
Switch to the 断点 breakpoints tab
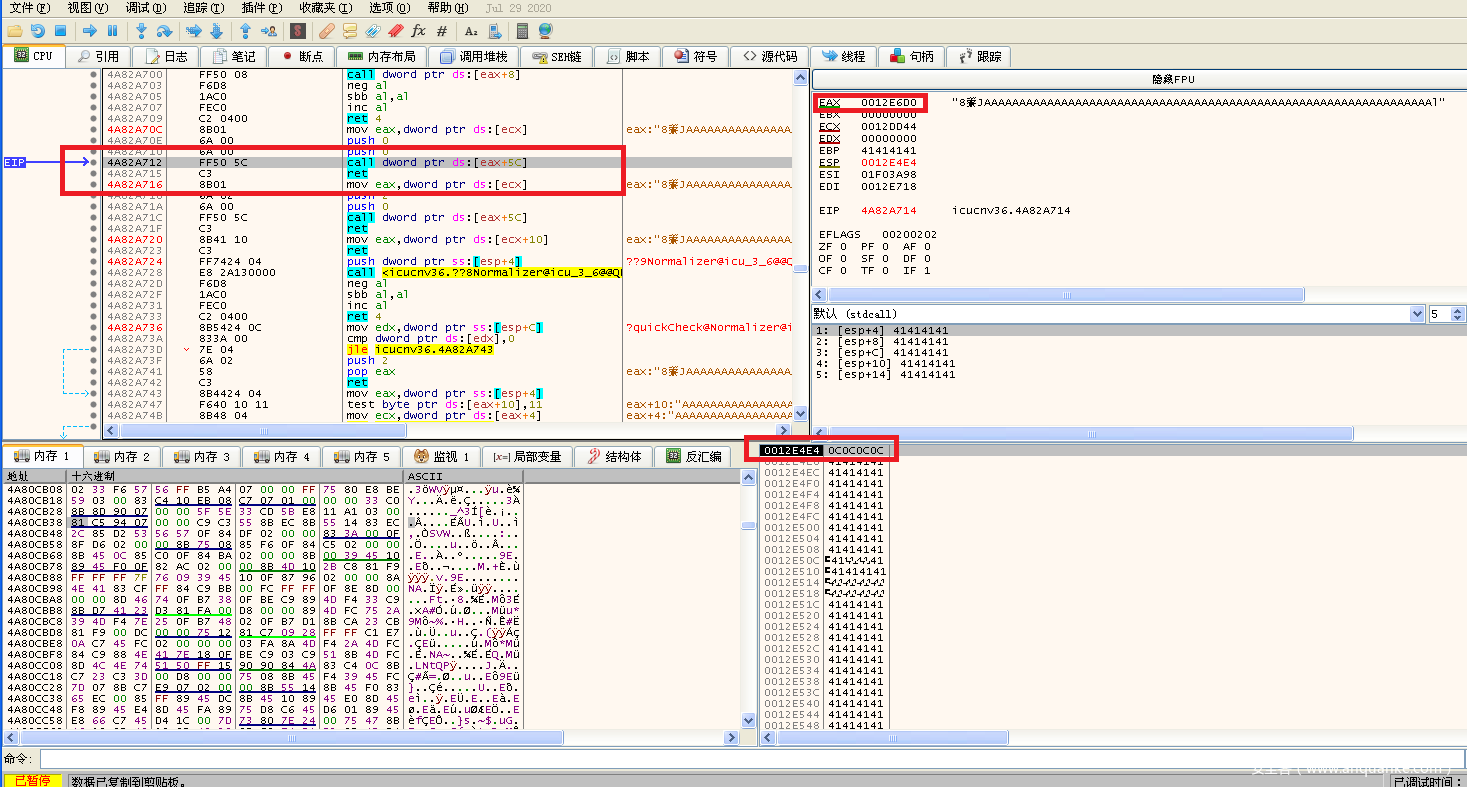[301, 57]
